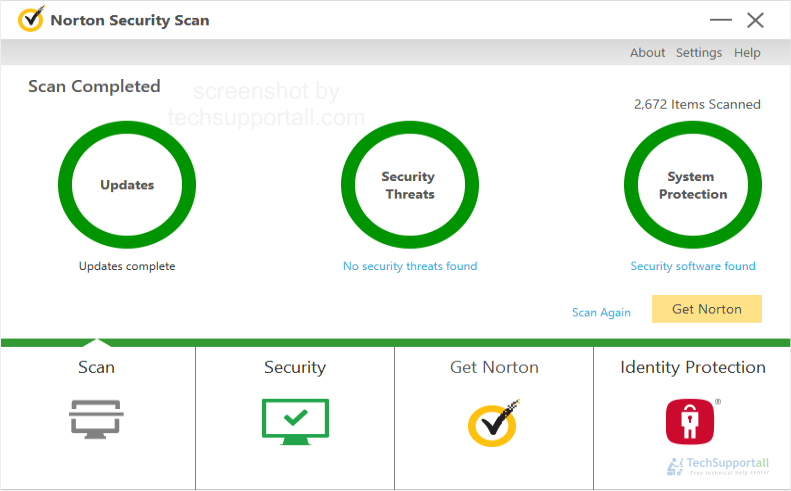This screenshot has height=491, width=791.
Task: Click the Scan Completed heading
Action: [94, 86]
